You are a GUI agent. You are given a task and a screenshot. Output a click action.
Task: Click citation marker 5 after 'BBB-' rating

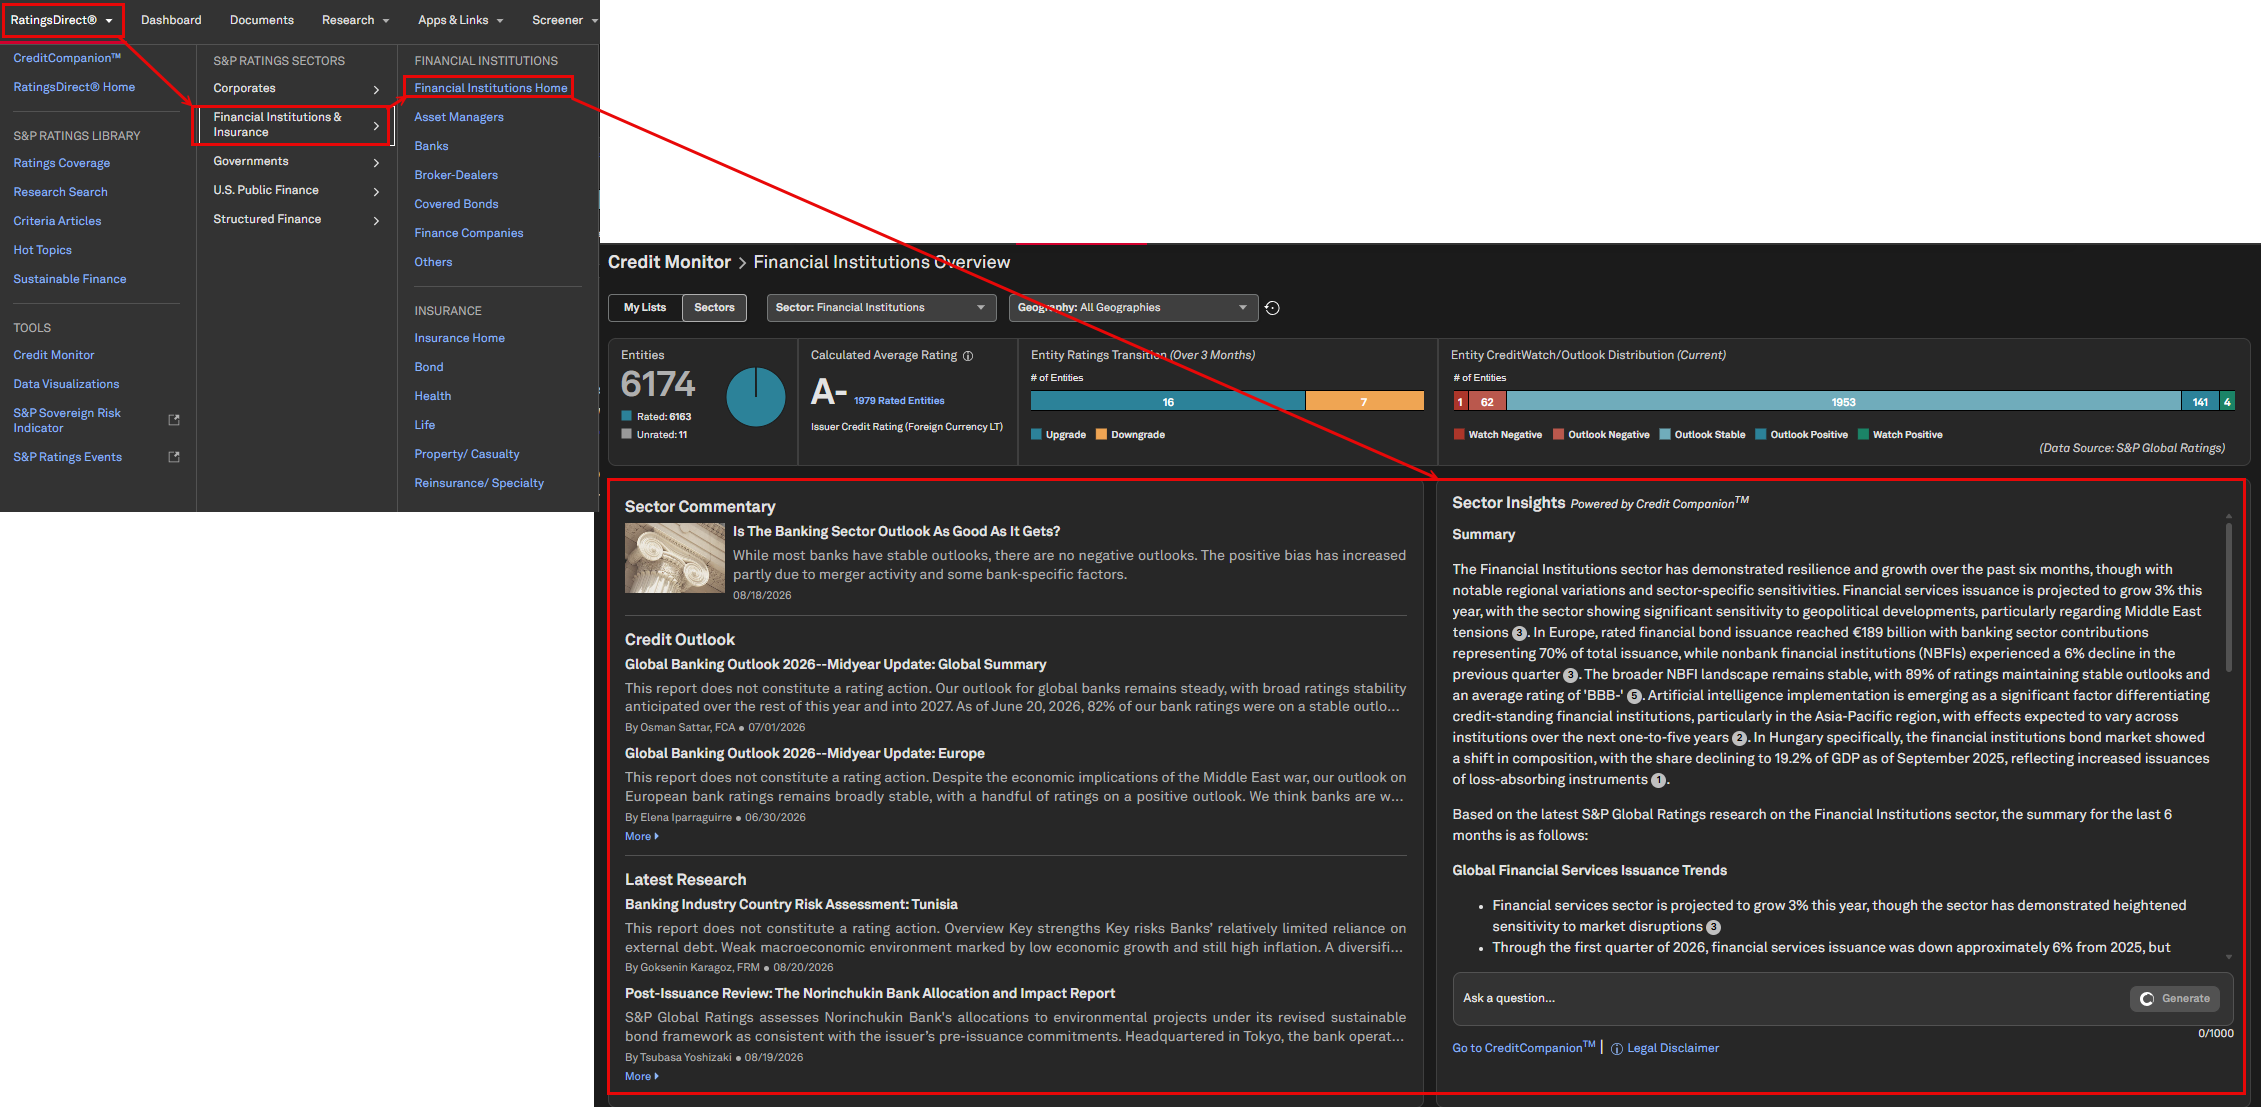coord(1634,696)
